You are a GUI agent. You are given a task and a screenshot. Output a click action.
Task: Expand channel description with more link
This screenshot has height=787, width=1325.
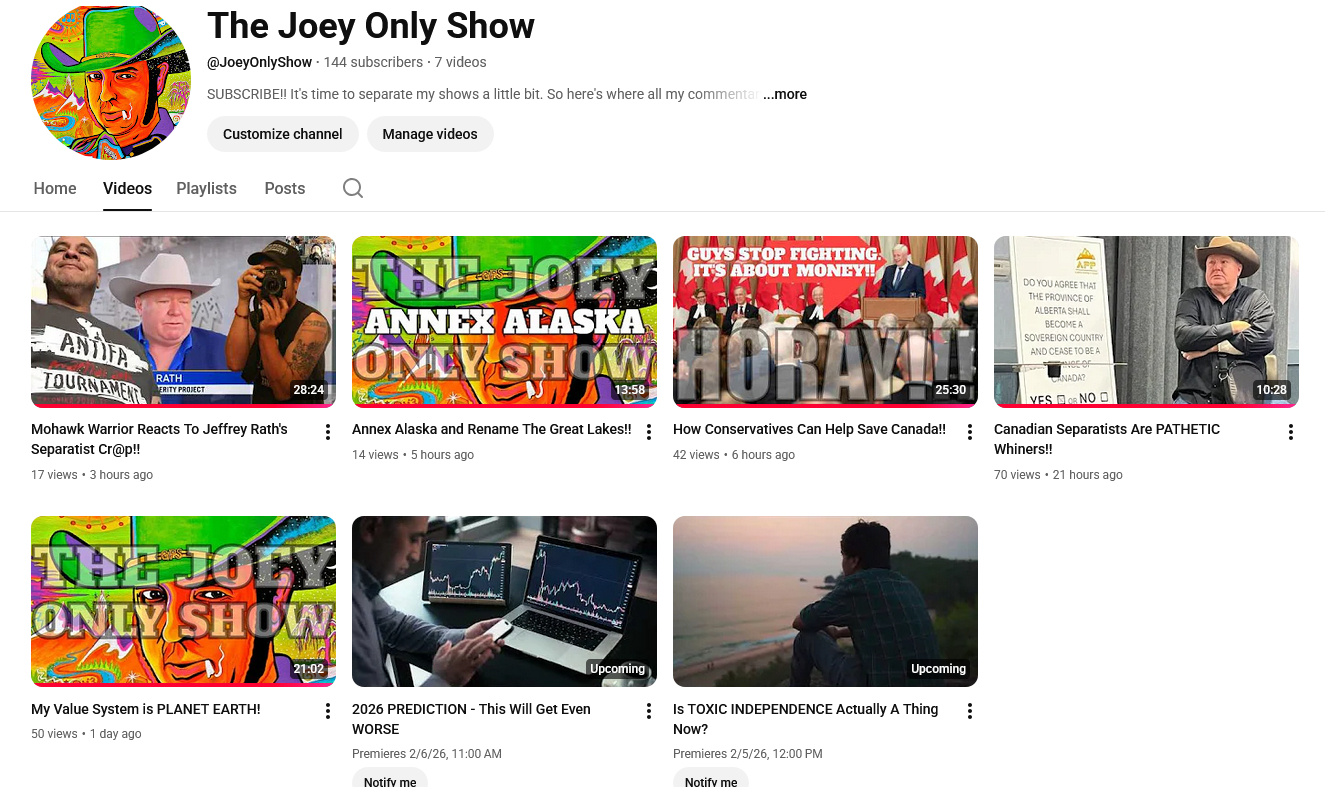pyautogui.click(x=785, y=94)
